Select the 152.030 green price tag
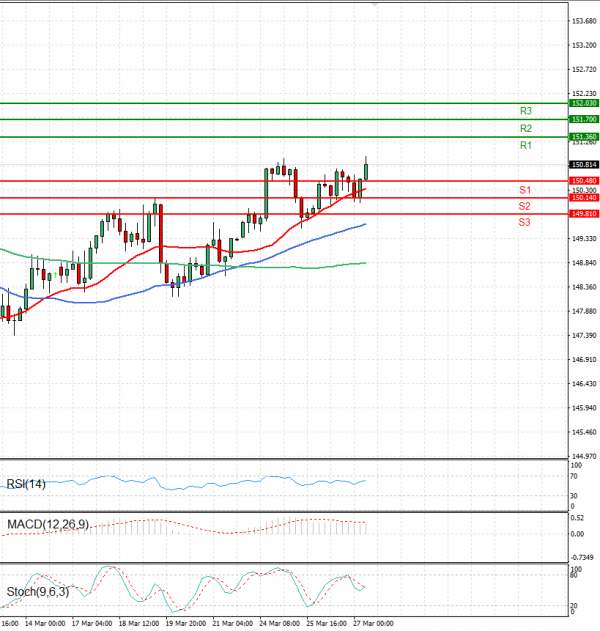Image resolution: width=600 pixels, height=631 pixels. [x=584, y=103]
